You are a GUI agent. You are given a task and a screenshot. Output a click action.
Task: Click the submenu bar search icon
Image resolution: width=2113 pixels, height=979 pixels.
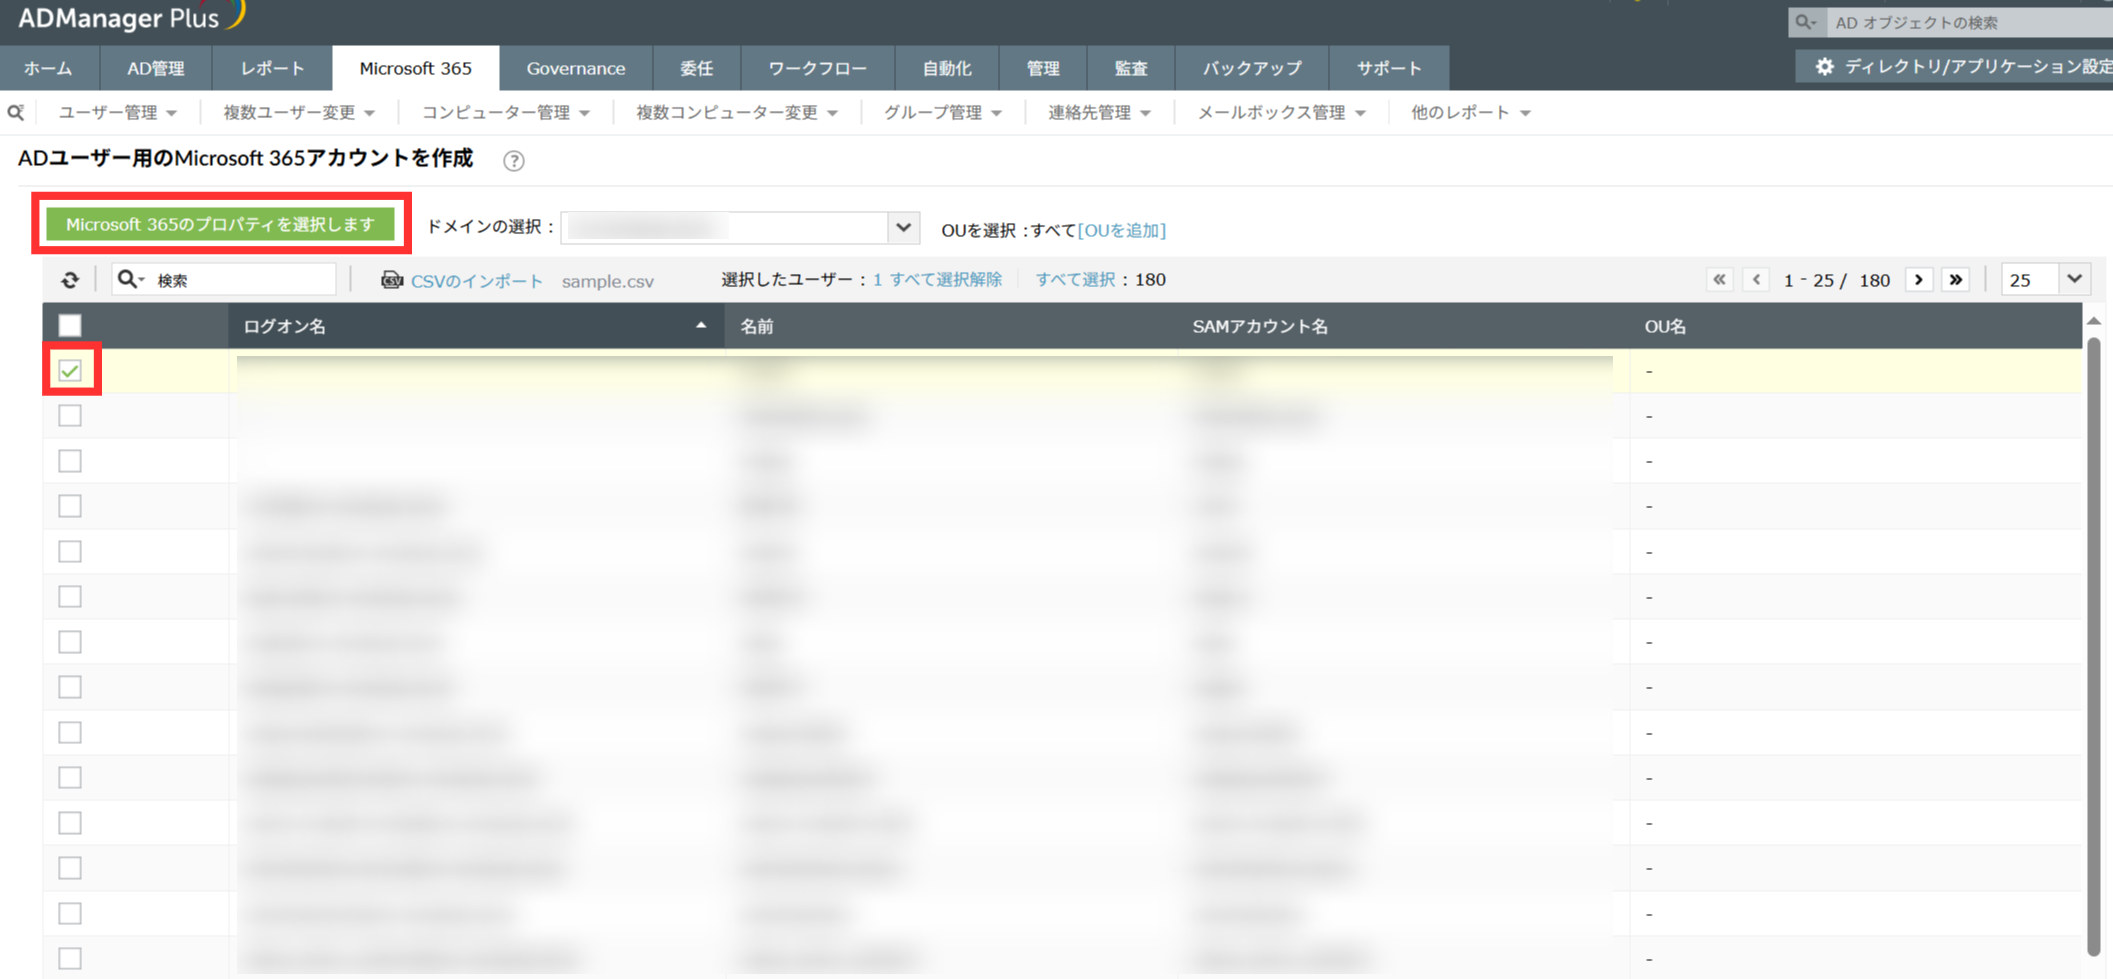point(16,113)
